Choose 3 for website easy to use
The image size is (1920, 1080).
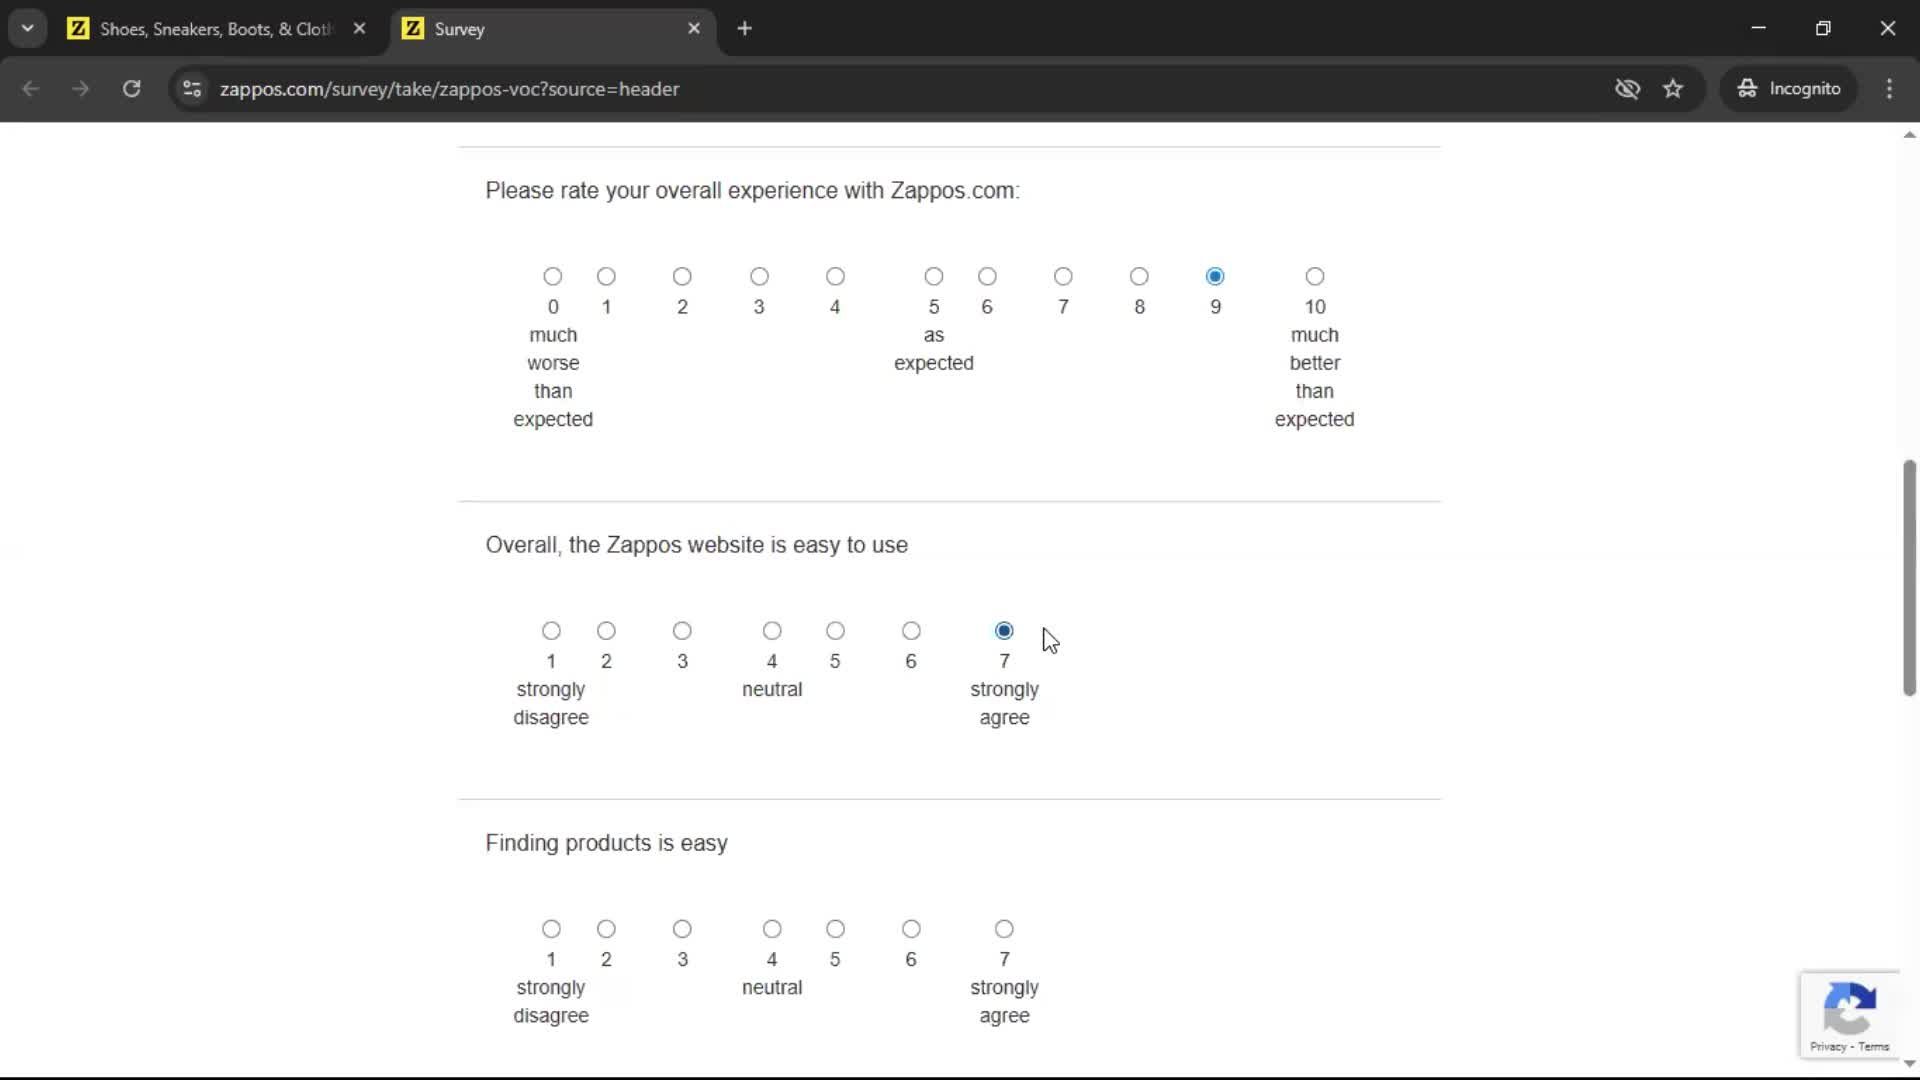682,630
